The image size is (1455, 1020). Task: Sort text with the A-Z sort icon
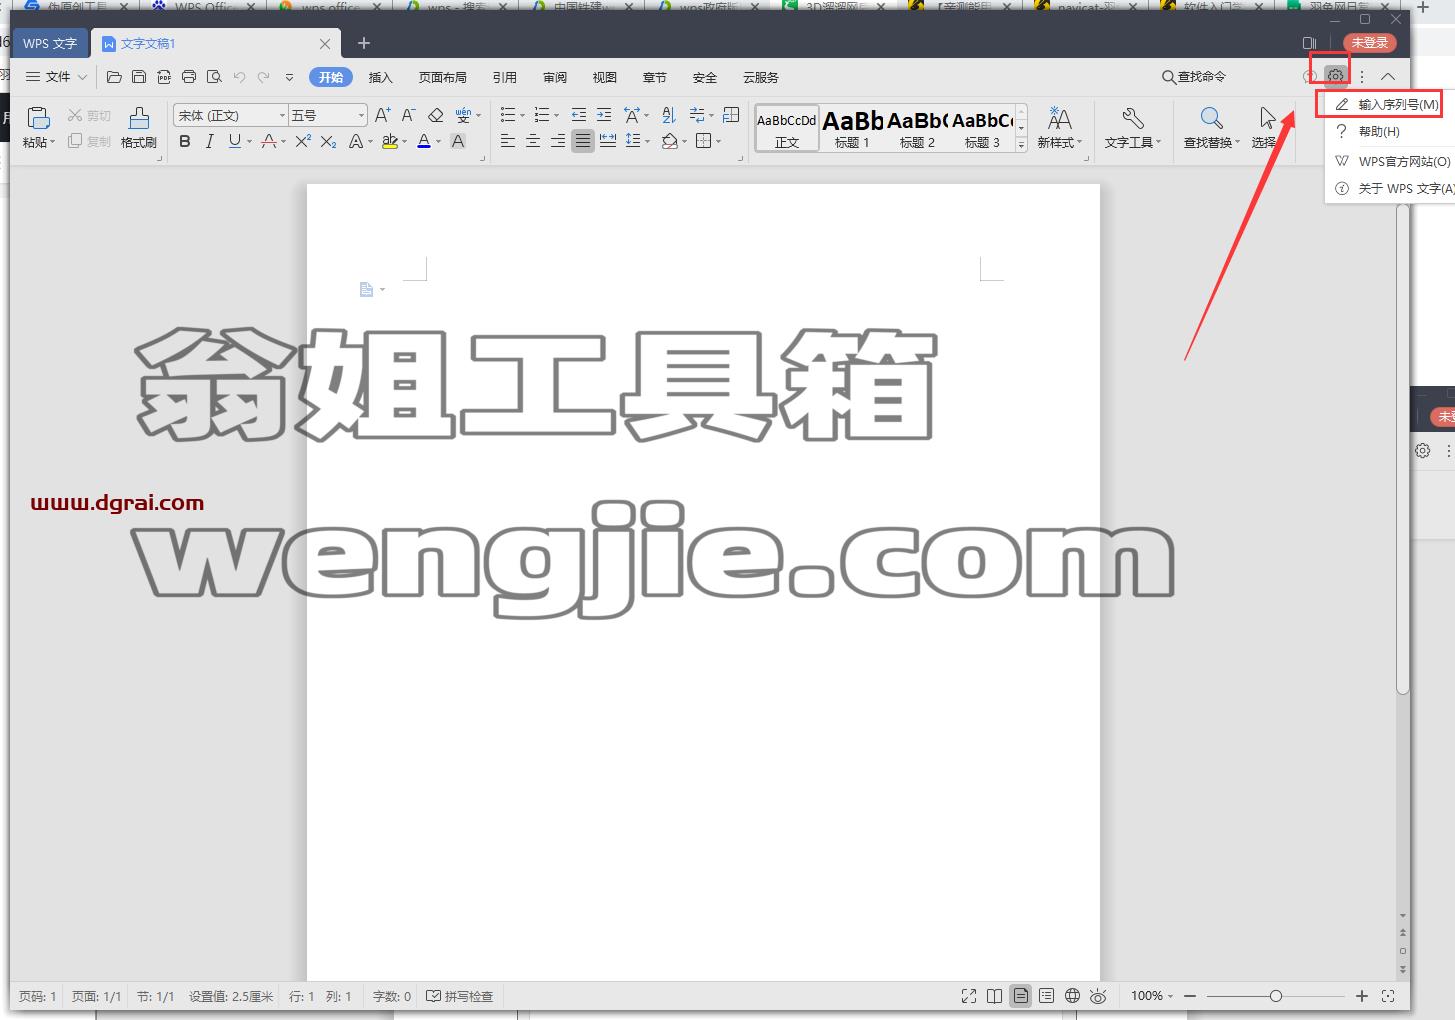[x=669, y=115]
